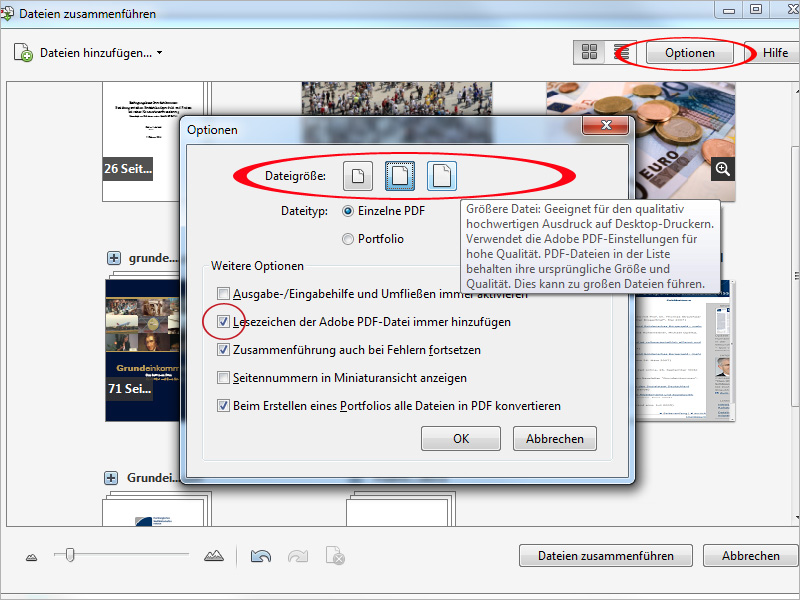Select the 26 Seiten document thumbnail
Viewport: 800px width, 600px height.
click(142, 141)
